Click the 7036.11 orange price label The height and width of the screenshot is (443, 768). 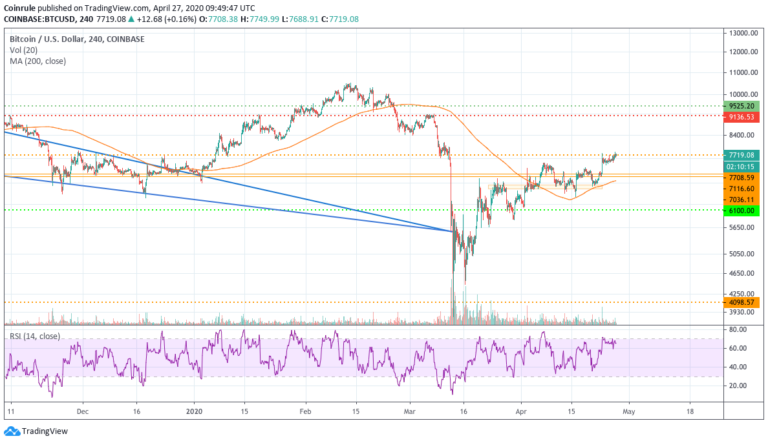(x=742, y=199)
